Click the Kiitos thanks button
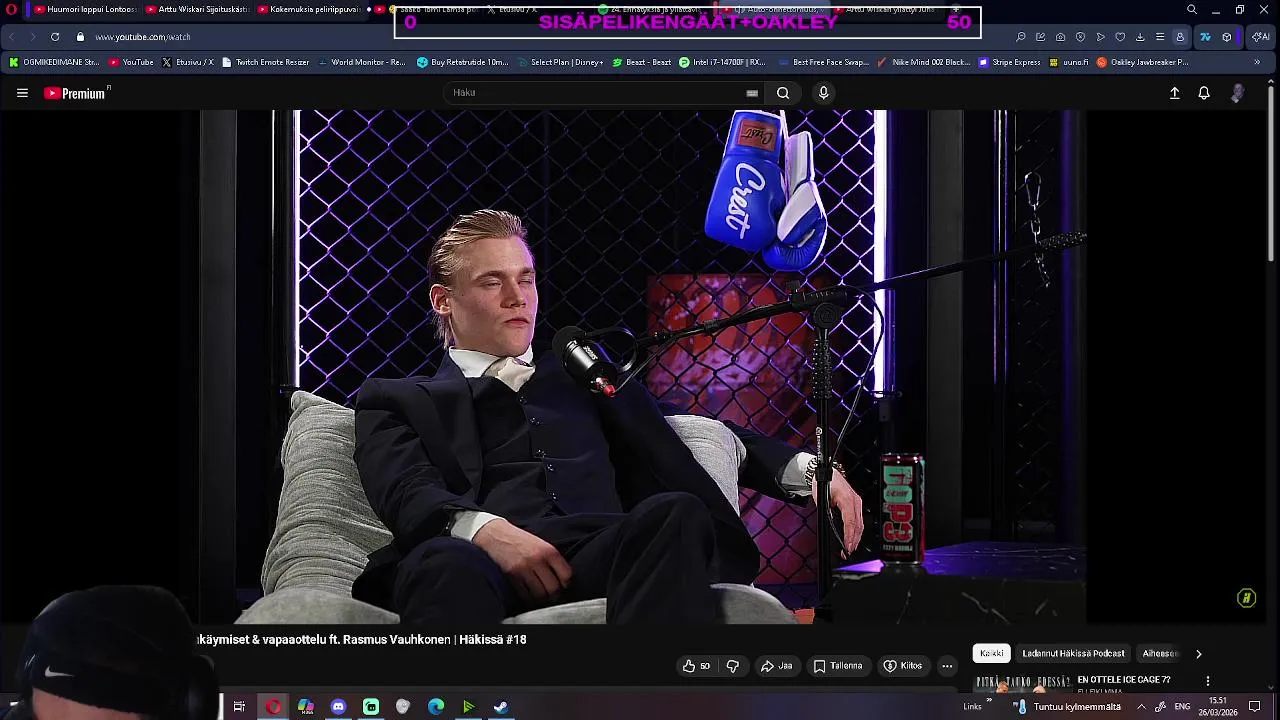The height and width of the screenshot is (720, 1280). click(x=902, y=666)
